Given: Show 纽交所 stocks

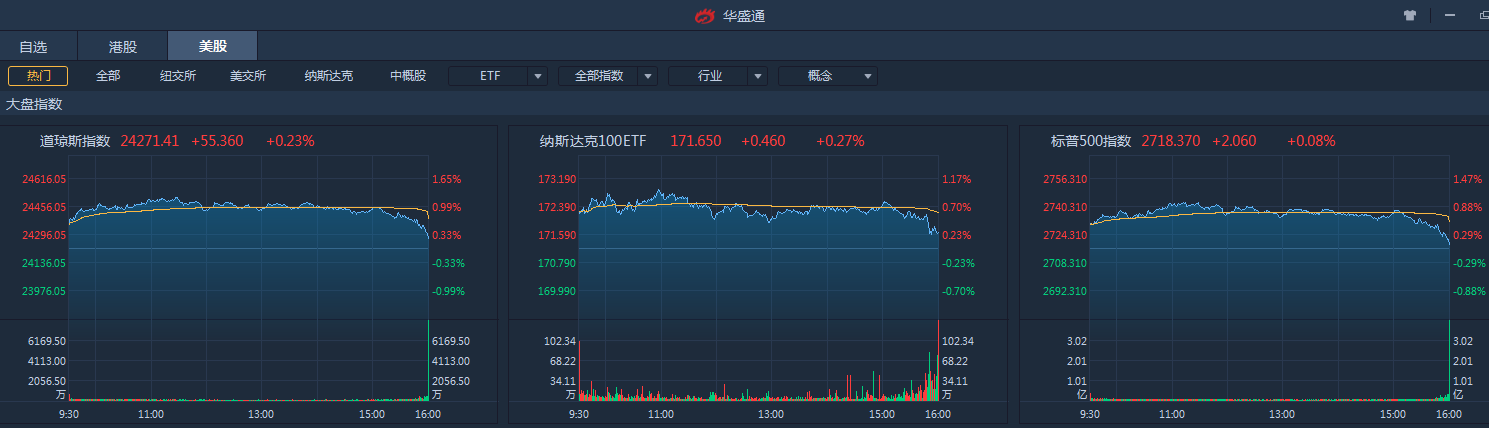Looking at the screenshot, I should (178, 76).
